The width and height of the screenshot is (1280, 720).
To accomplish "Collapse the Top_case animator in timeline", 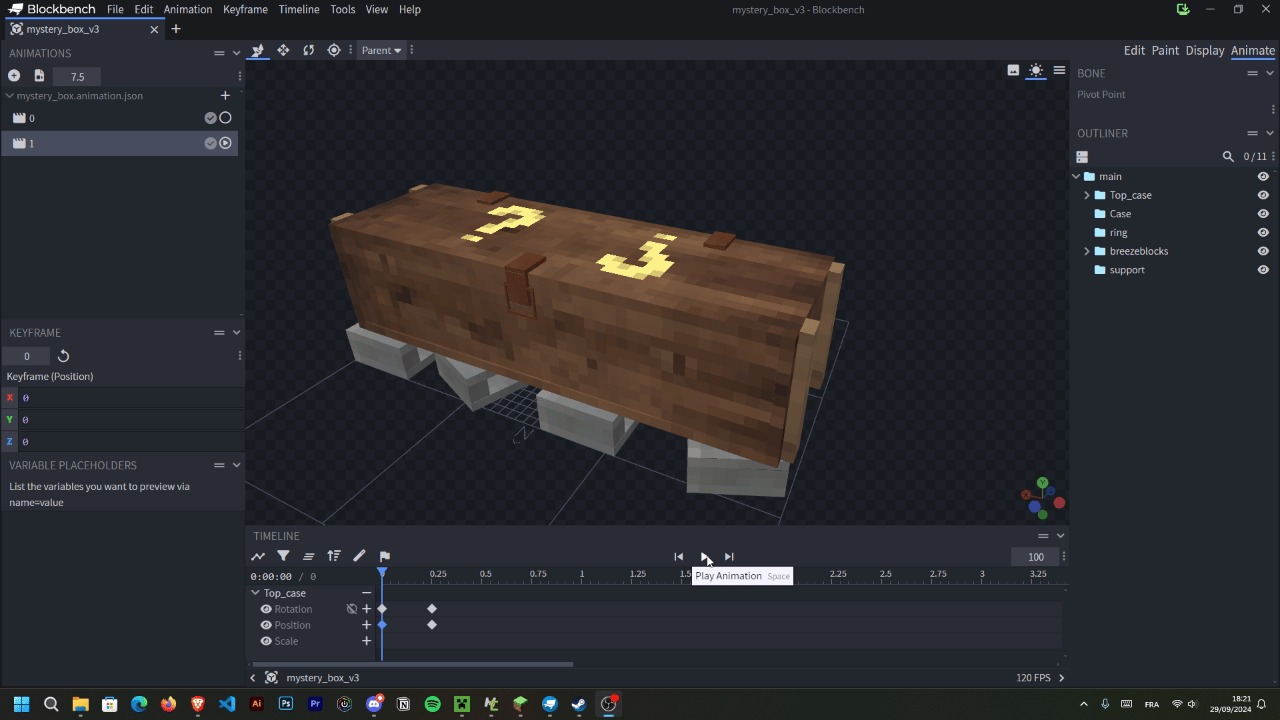I will tap(255, 593).
